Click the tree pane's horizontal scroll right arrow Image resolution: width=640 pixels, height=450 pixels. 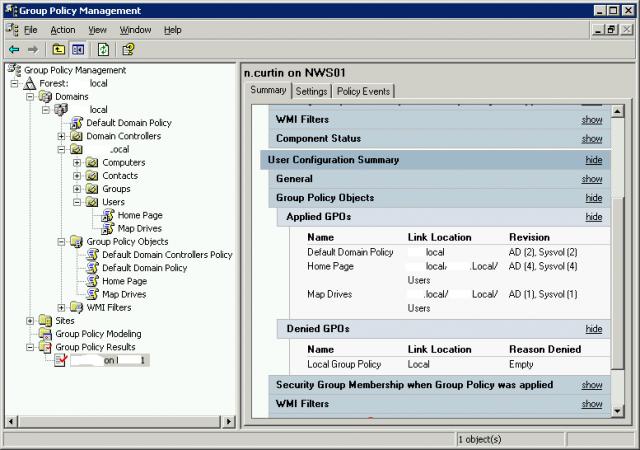pyautogui.click(x=229, y=421)
